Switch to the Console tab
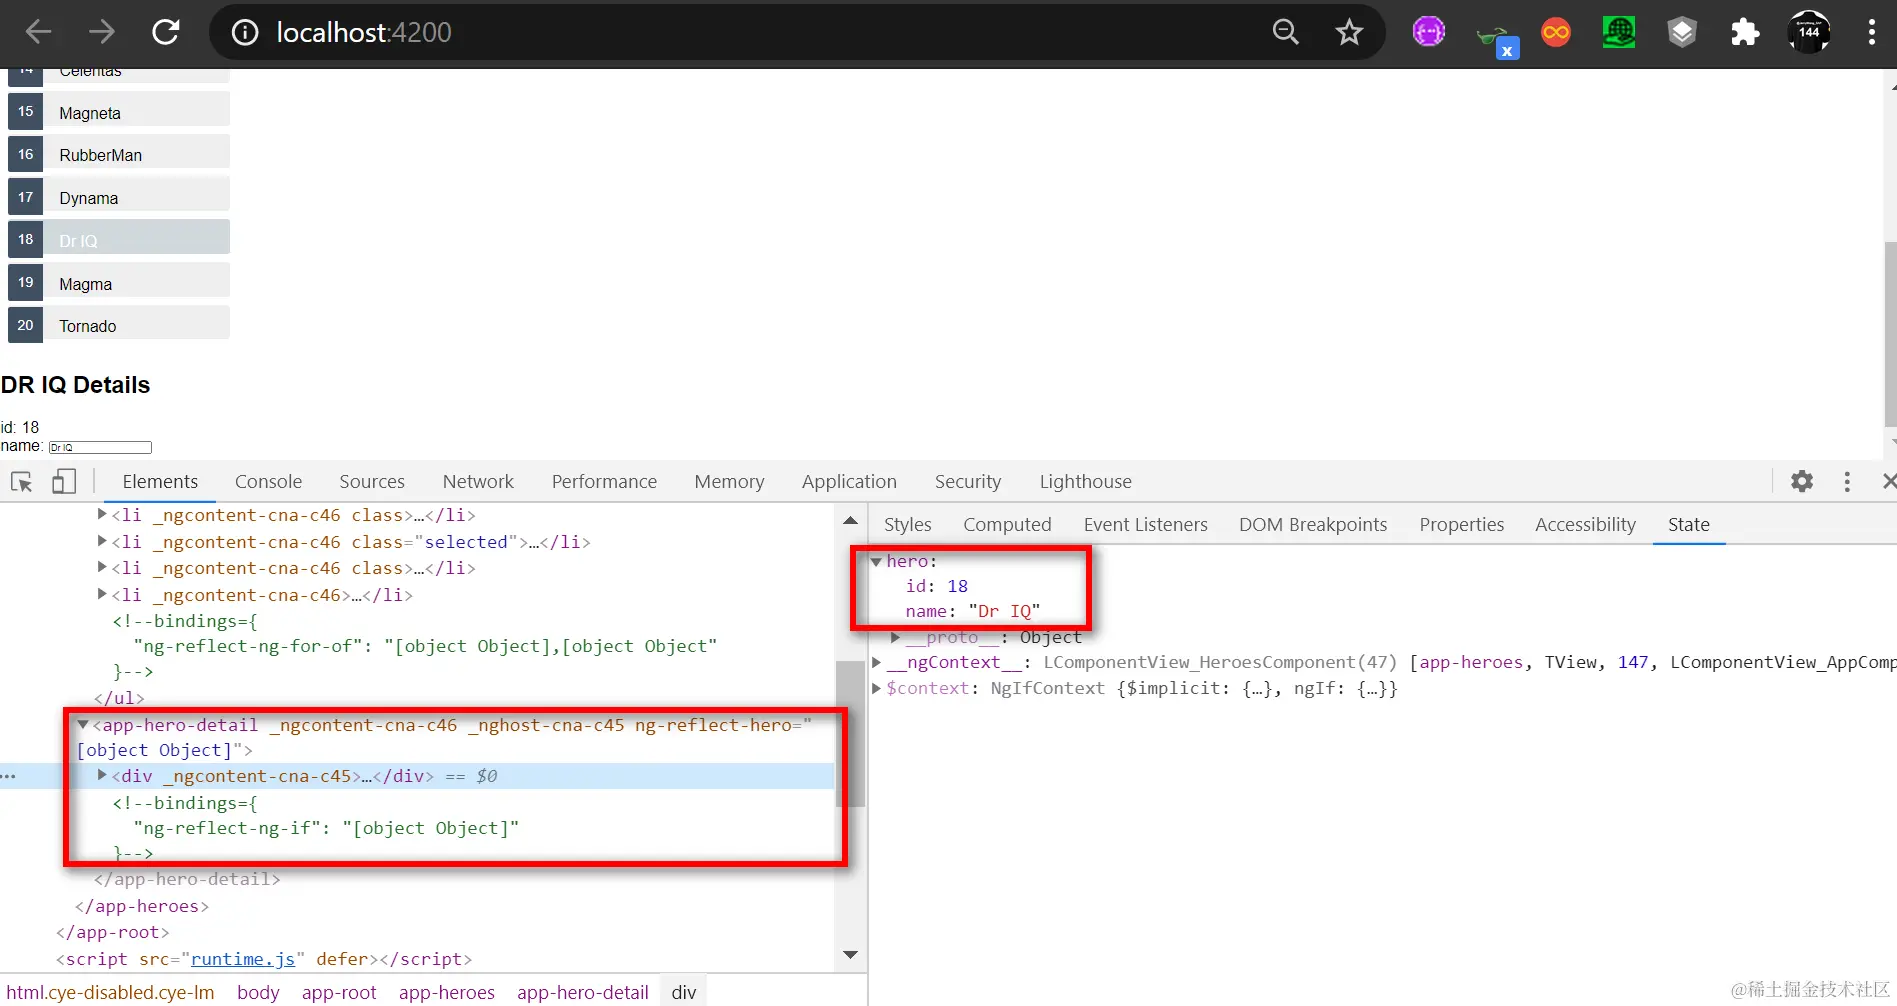 click(268, 482)
